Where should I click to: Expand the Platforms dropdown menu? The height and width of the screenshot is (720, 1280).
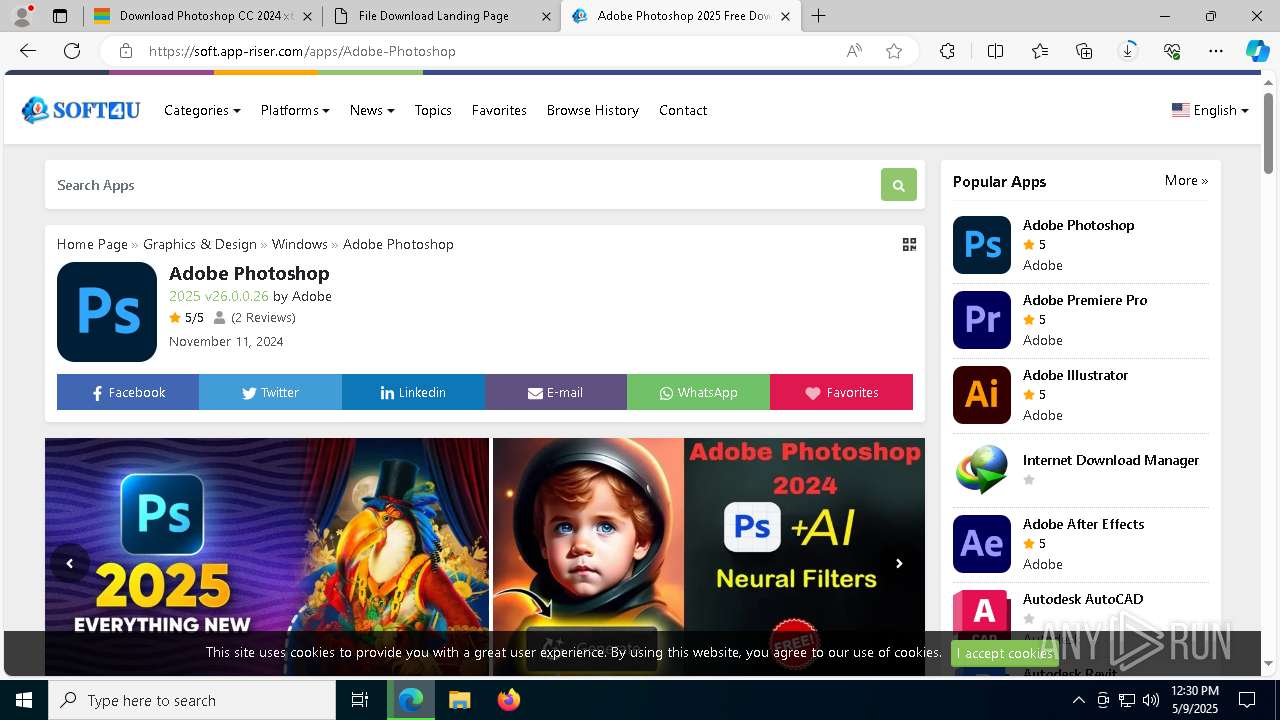pyautogui.click(x=295, y=110)
